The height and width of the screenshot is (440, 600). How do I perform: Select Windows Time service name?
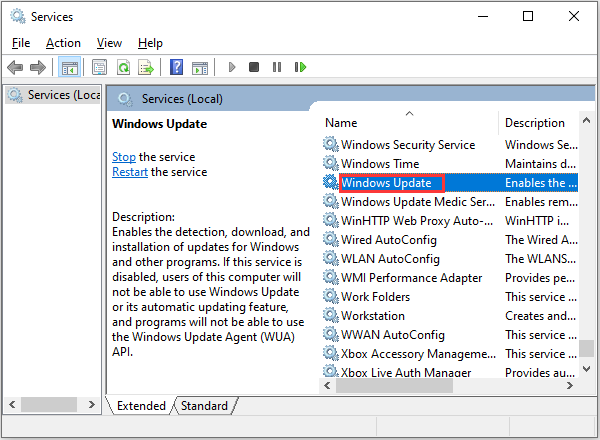(380, 164)
